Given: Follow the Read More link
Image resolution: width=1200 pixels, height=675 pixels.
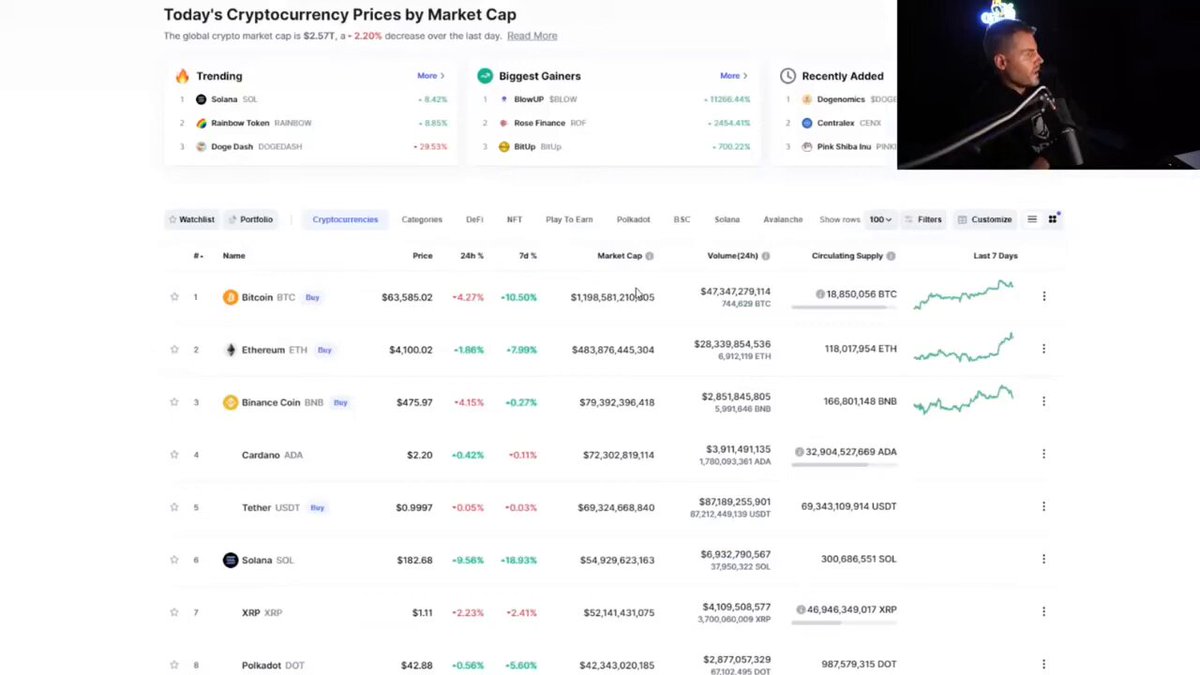Looking at the screenshot, I should (x=532, y=36).
